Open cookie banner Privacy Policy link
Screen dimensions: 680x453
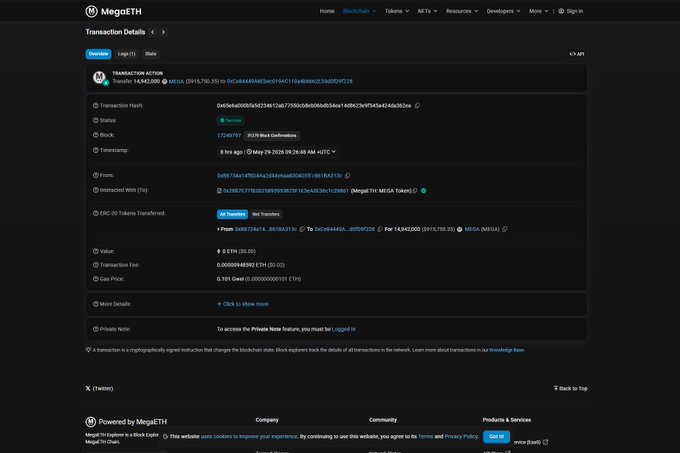(461, 437)
